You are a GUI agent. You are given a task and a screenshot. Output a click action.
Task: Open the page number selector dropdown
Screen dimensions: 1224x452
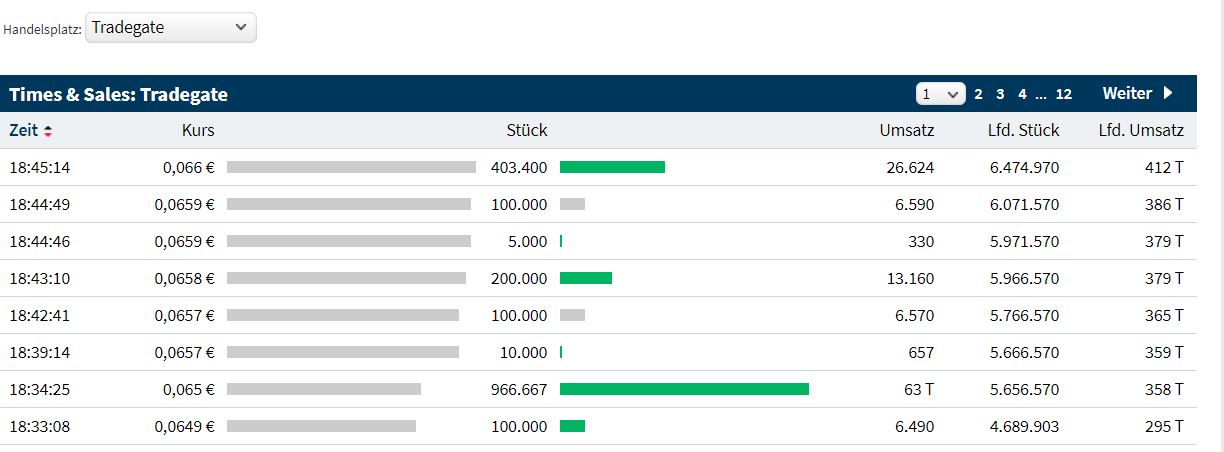pos(940,94)
